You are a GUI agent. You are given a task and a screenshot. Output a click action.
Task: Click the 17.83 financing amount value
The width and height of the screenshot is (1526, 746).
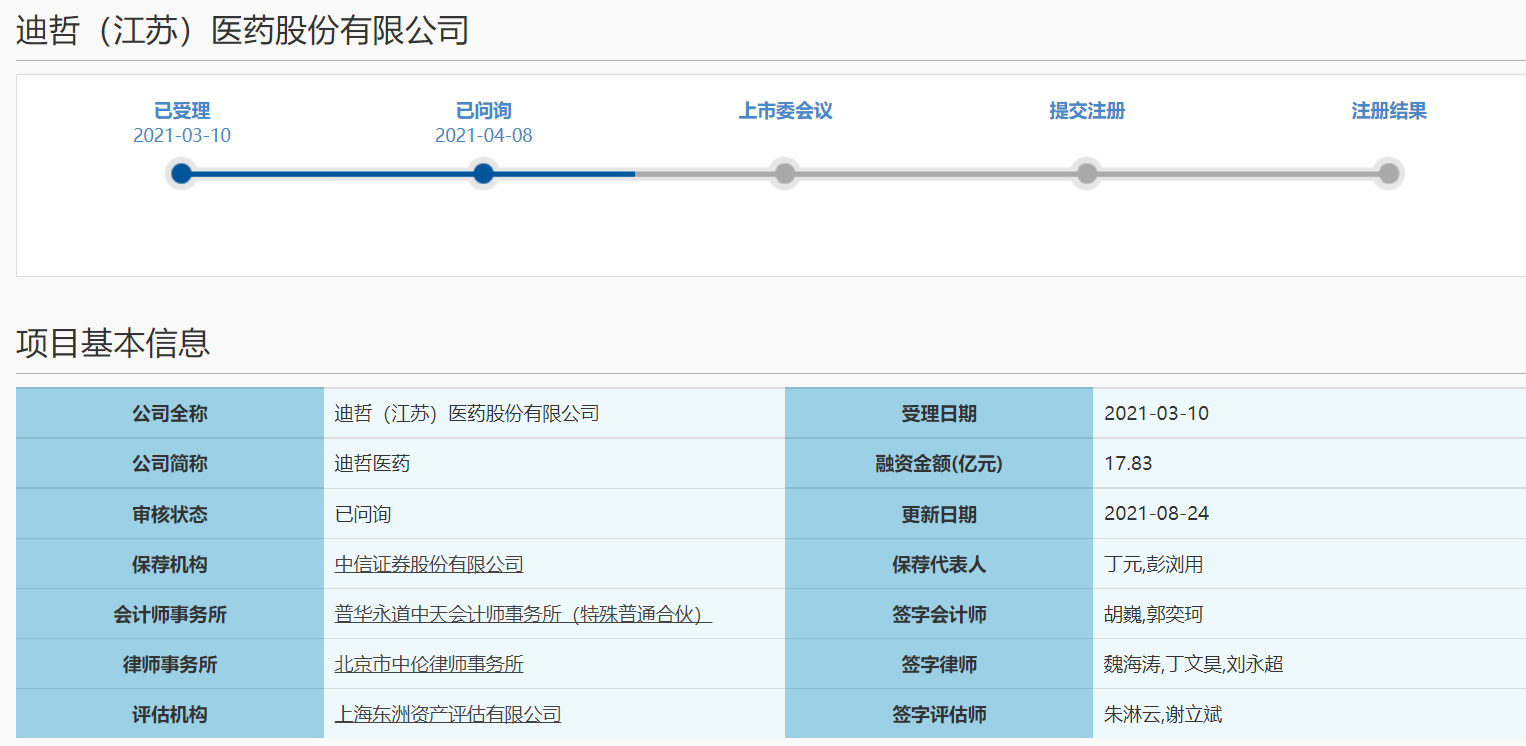point(1128,463)
